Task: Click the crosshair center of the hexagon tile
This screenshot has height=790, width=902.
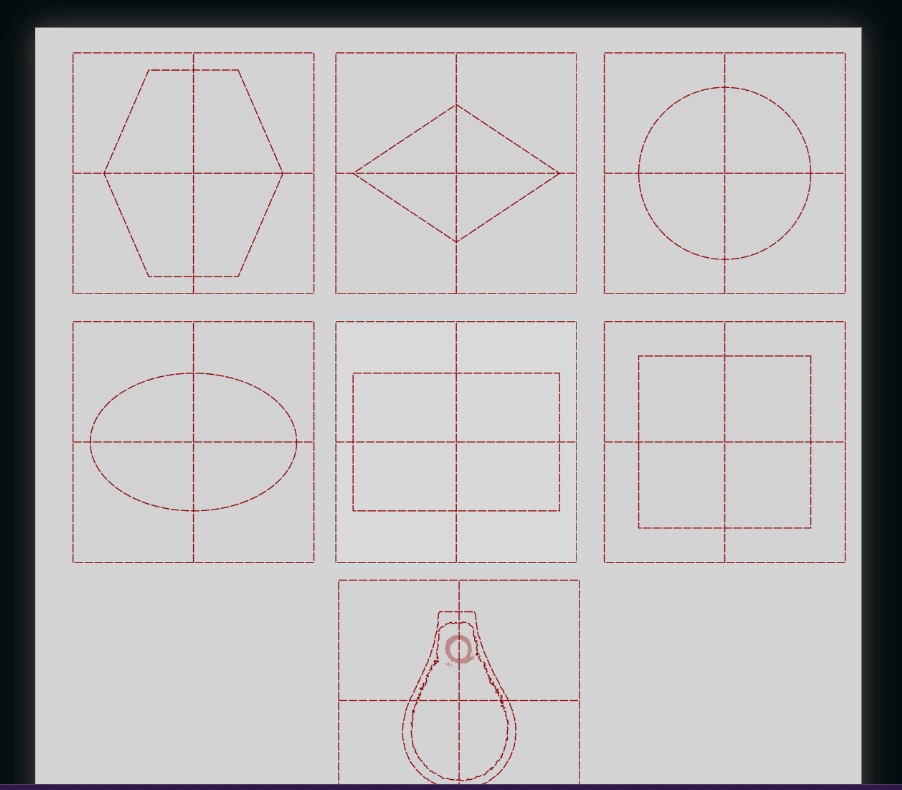Action: coord(193,173)
